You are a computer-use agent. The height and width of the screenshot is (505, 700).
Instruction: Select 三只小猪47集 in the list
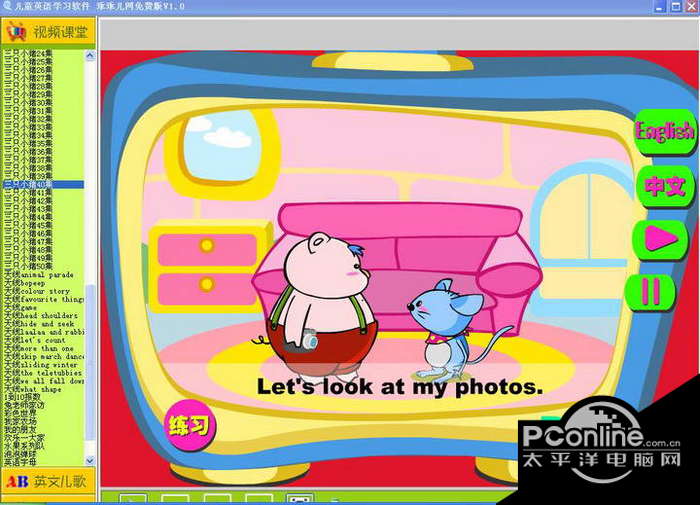tap(28, 242)
